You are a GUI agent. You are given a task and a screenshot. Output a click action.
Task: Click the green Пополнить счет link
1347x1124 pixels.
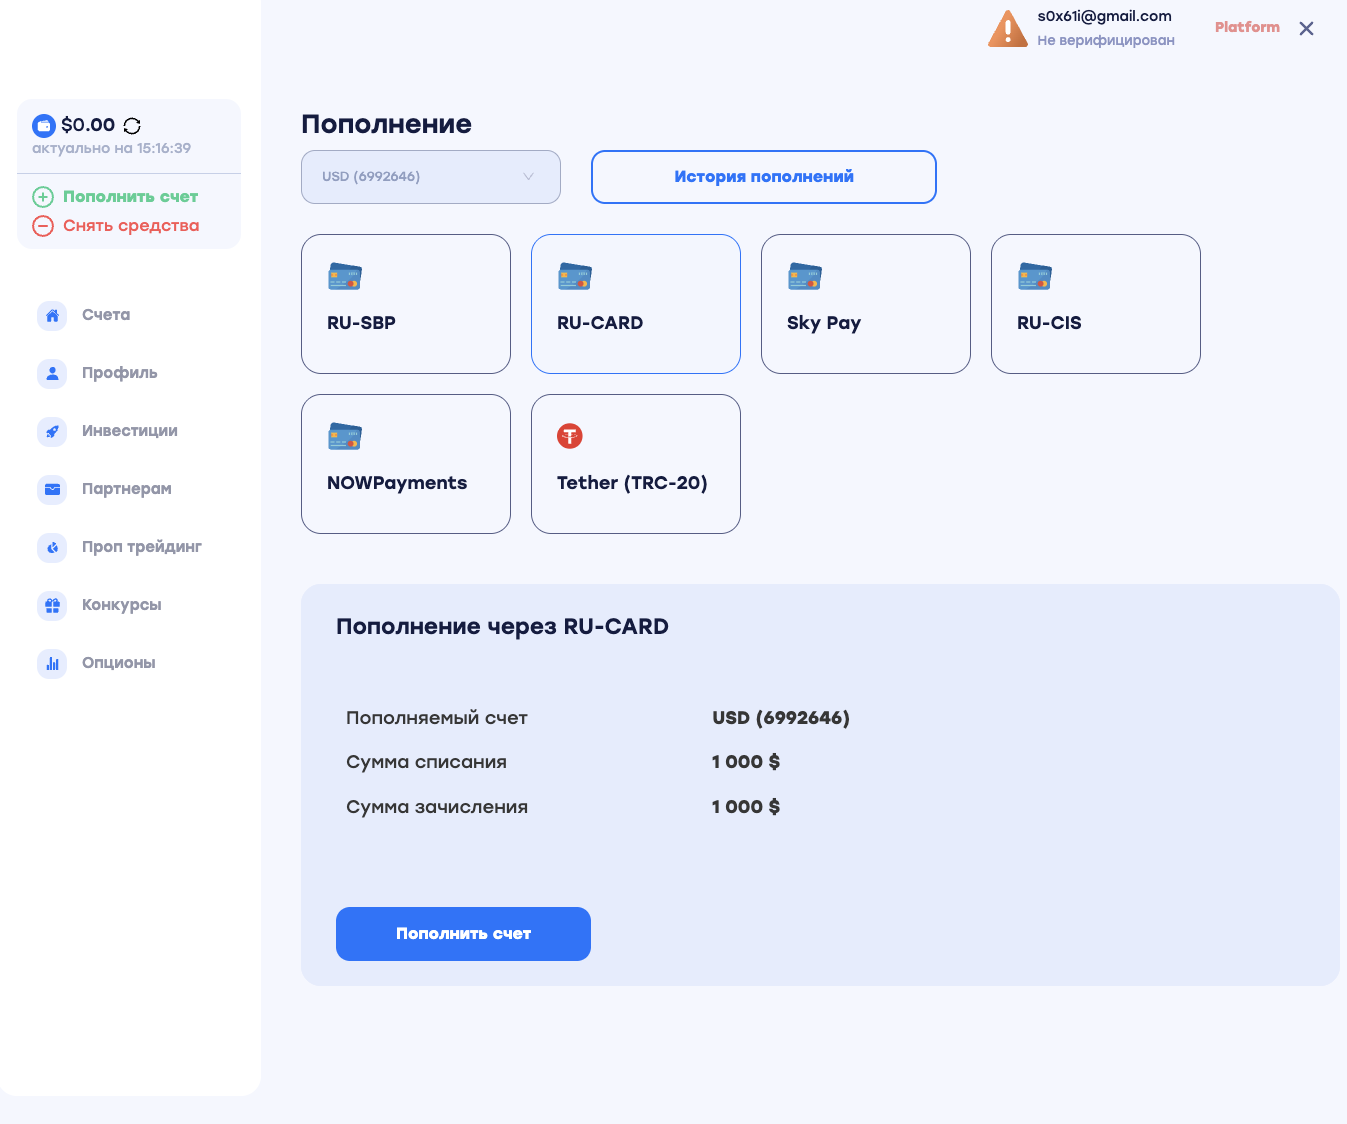(130, 197)
